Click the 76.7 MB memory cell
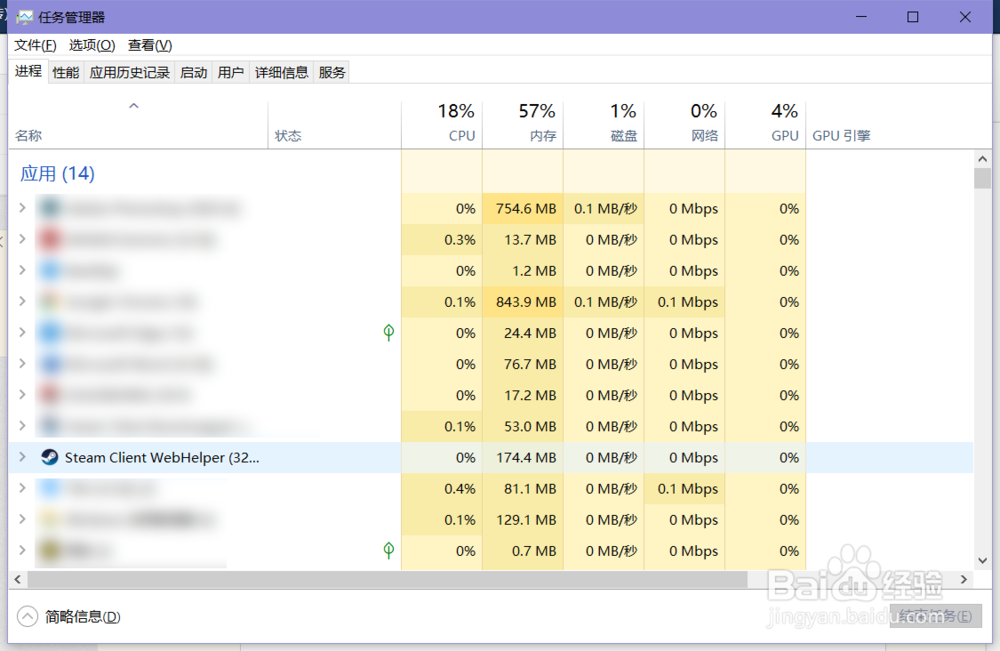The width and height of the screenshot is (1000, 651). point(523,364)
